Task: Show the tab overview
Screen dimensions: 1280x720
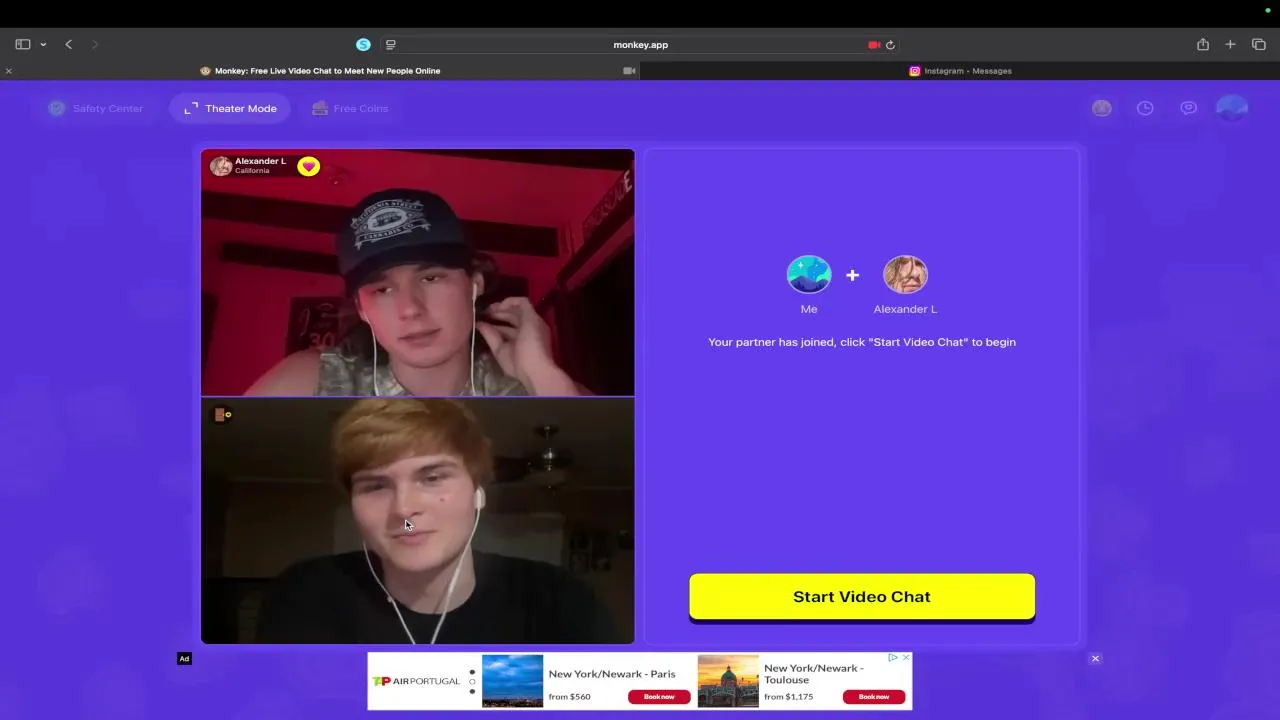Action: coord(1259,44)
